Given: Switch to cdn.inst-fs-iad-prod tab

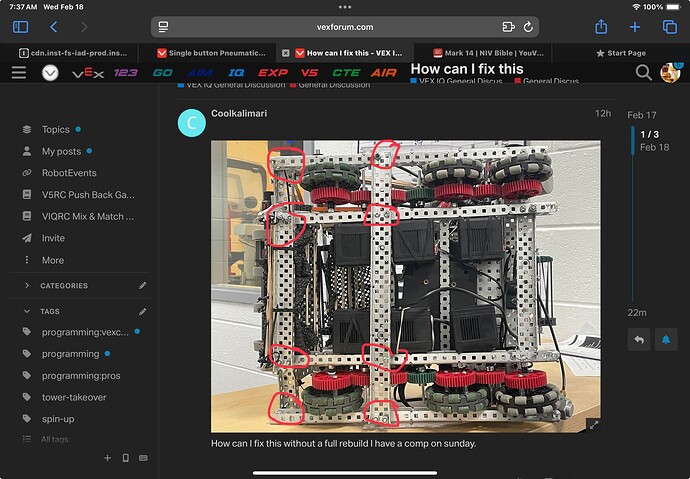Looking at the screenshot, I should [74, 53].
